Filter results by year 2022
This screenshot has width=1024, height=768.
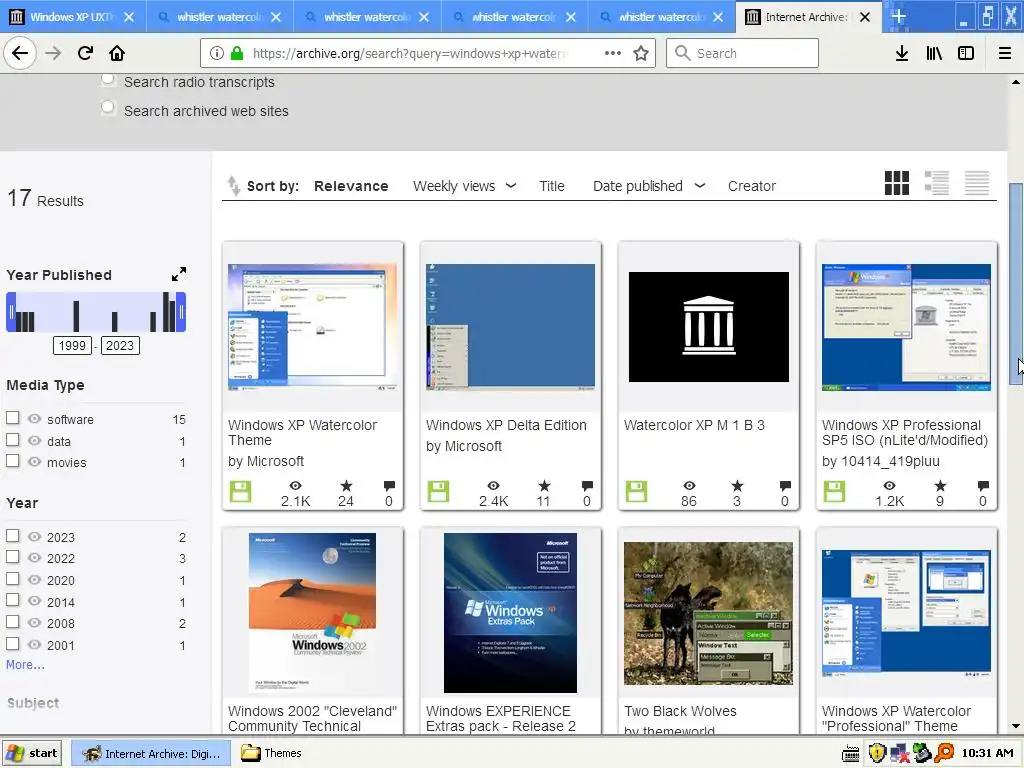[x=12, y=556]
